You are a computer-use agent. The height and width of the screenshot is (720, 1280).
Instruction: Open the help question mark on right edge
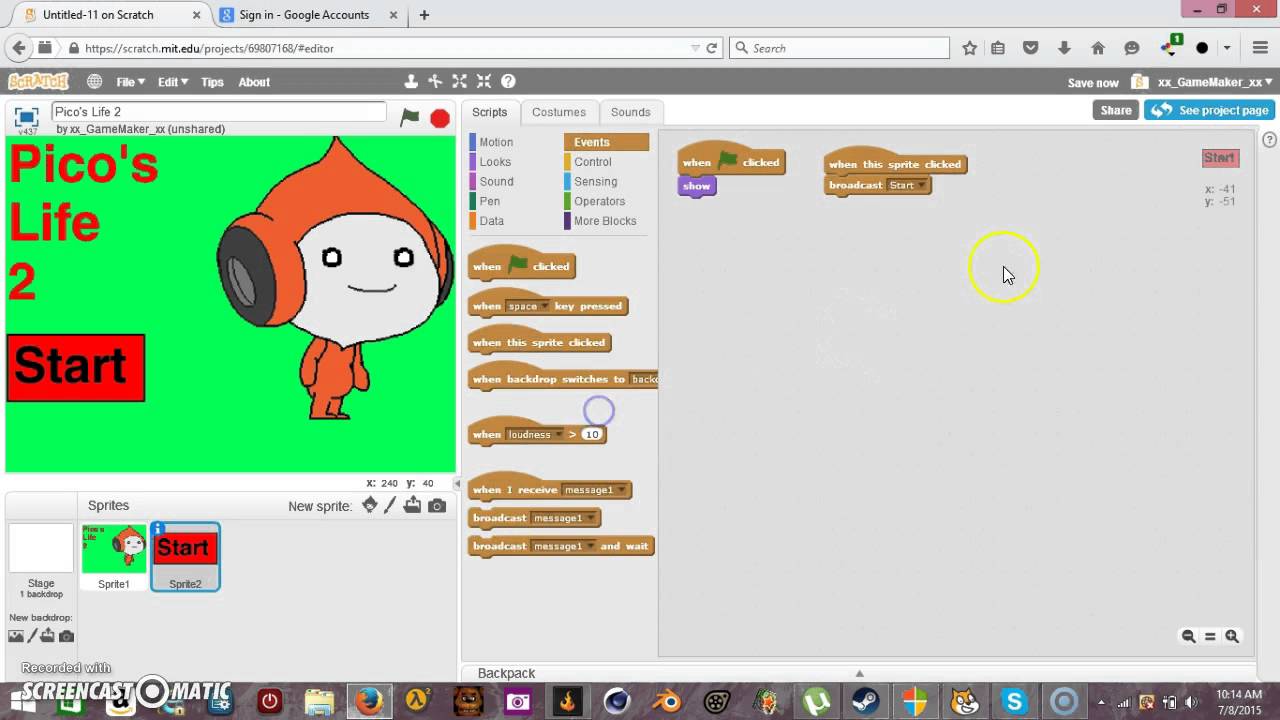point(1269,139)
